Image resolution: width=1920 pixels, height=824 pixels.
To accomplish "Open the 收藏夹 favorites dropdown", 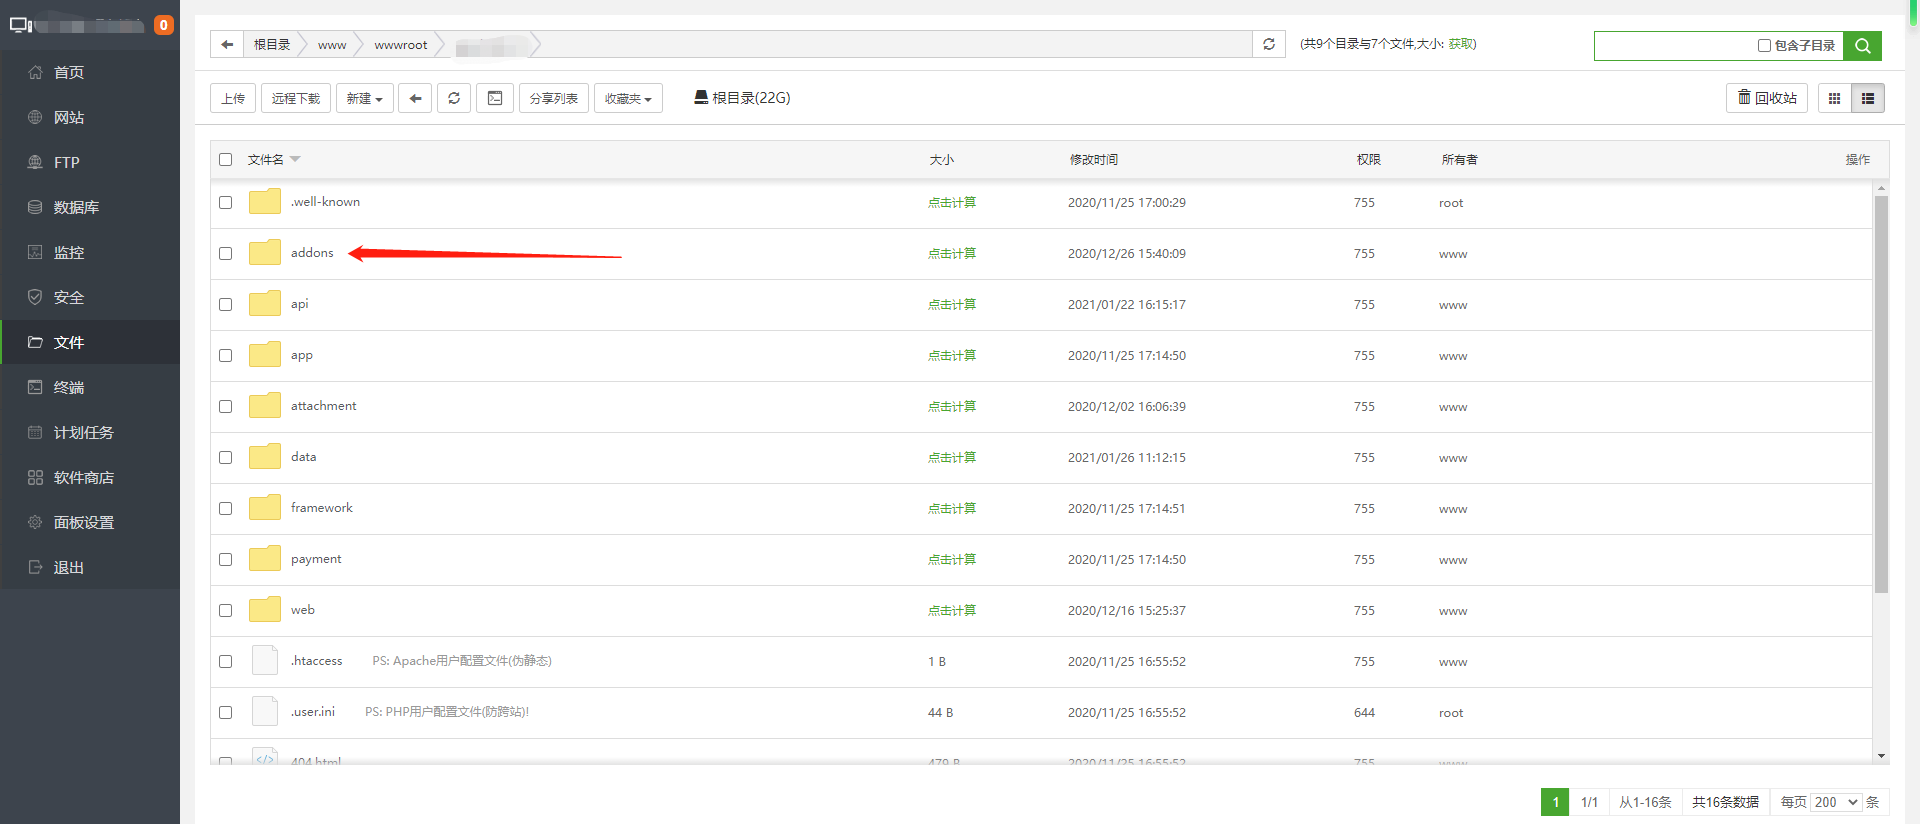I will (x=628, y=98).
